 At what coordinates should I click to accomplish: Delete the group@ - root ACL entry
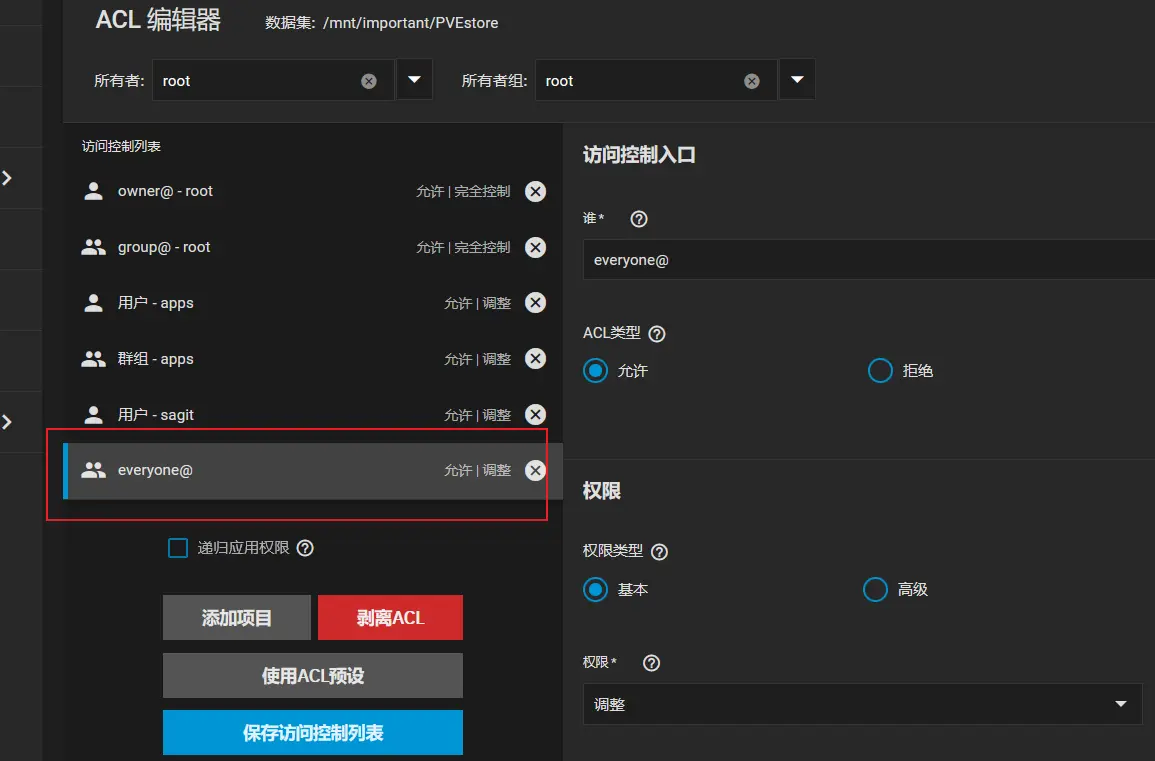pyautogui.click(x=536, y=248)
